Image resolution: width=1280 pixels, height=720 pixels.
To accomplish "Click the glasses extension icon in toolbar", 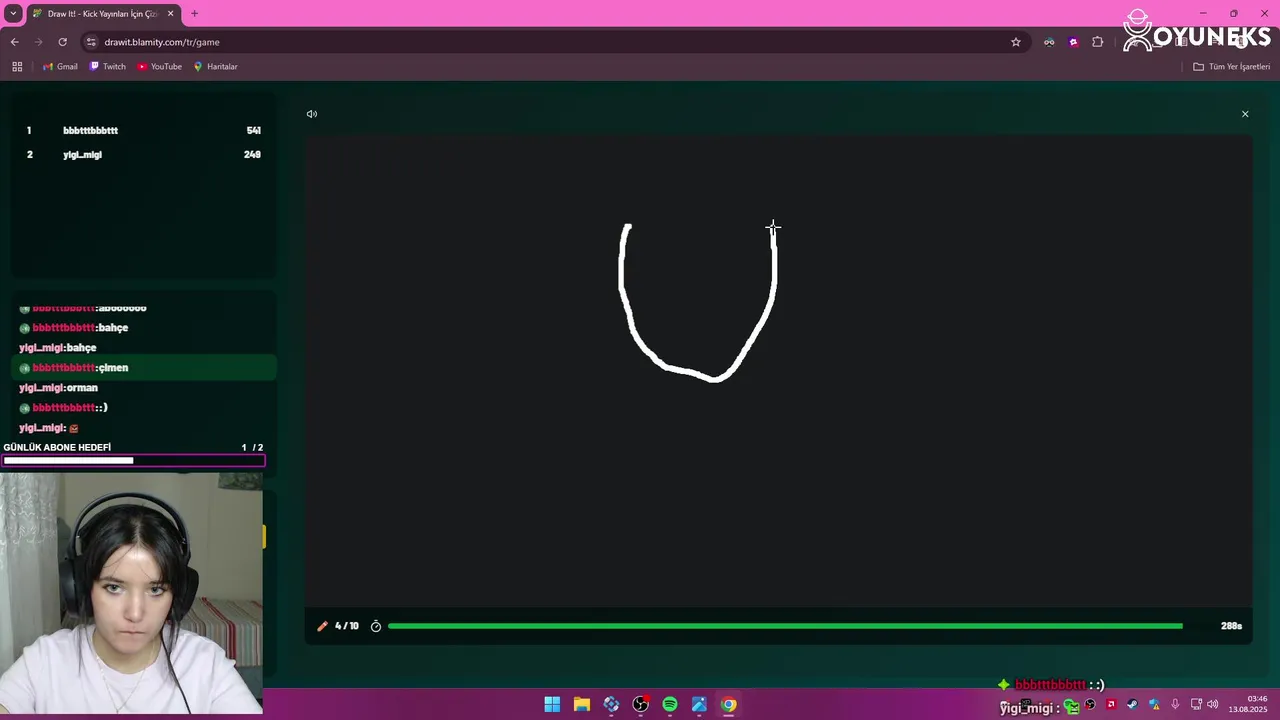I will (1049, 42).
